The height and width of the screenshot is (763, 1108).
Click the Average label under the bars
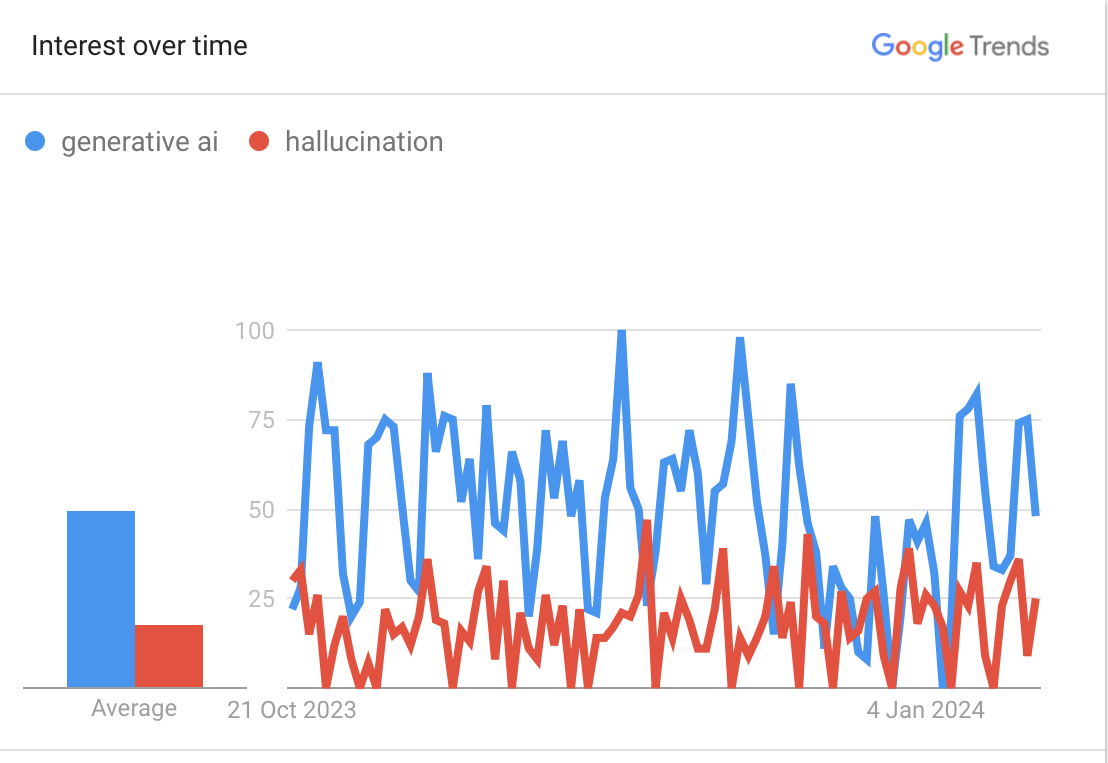point(134,709)
